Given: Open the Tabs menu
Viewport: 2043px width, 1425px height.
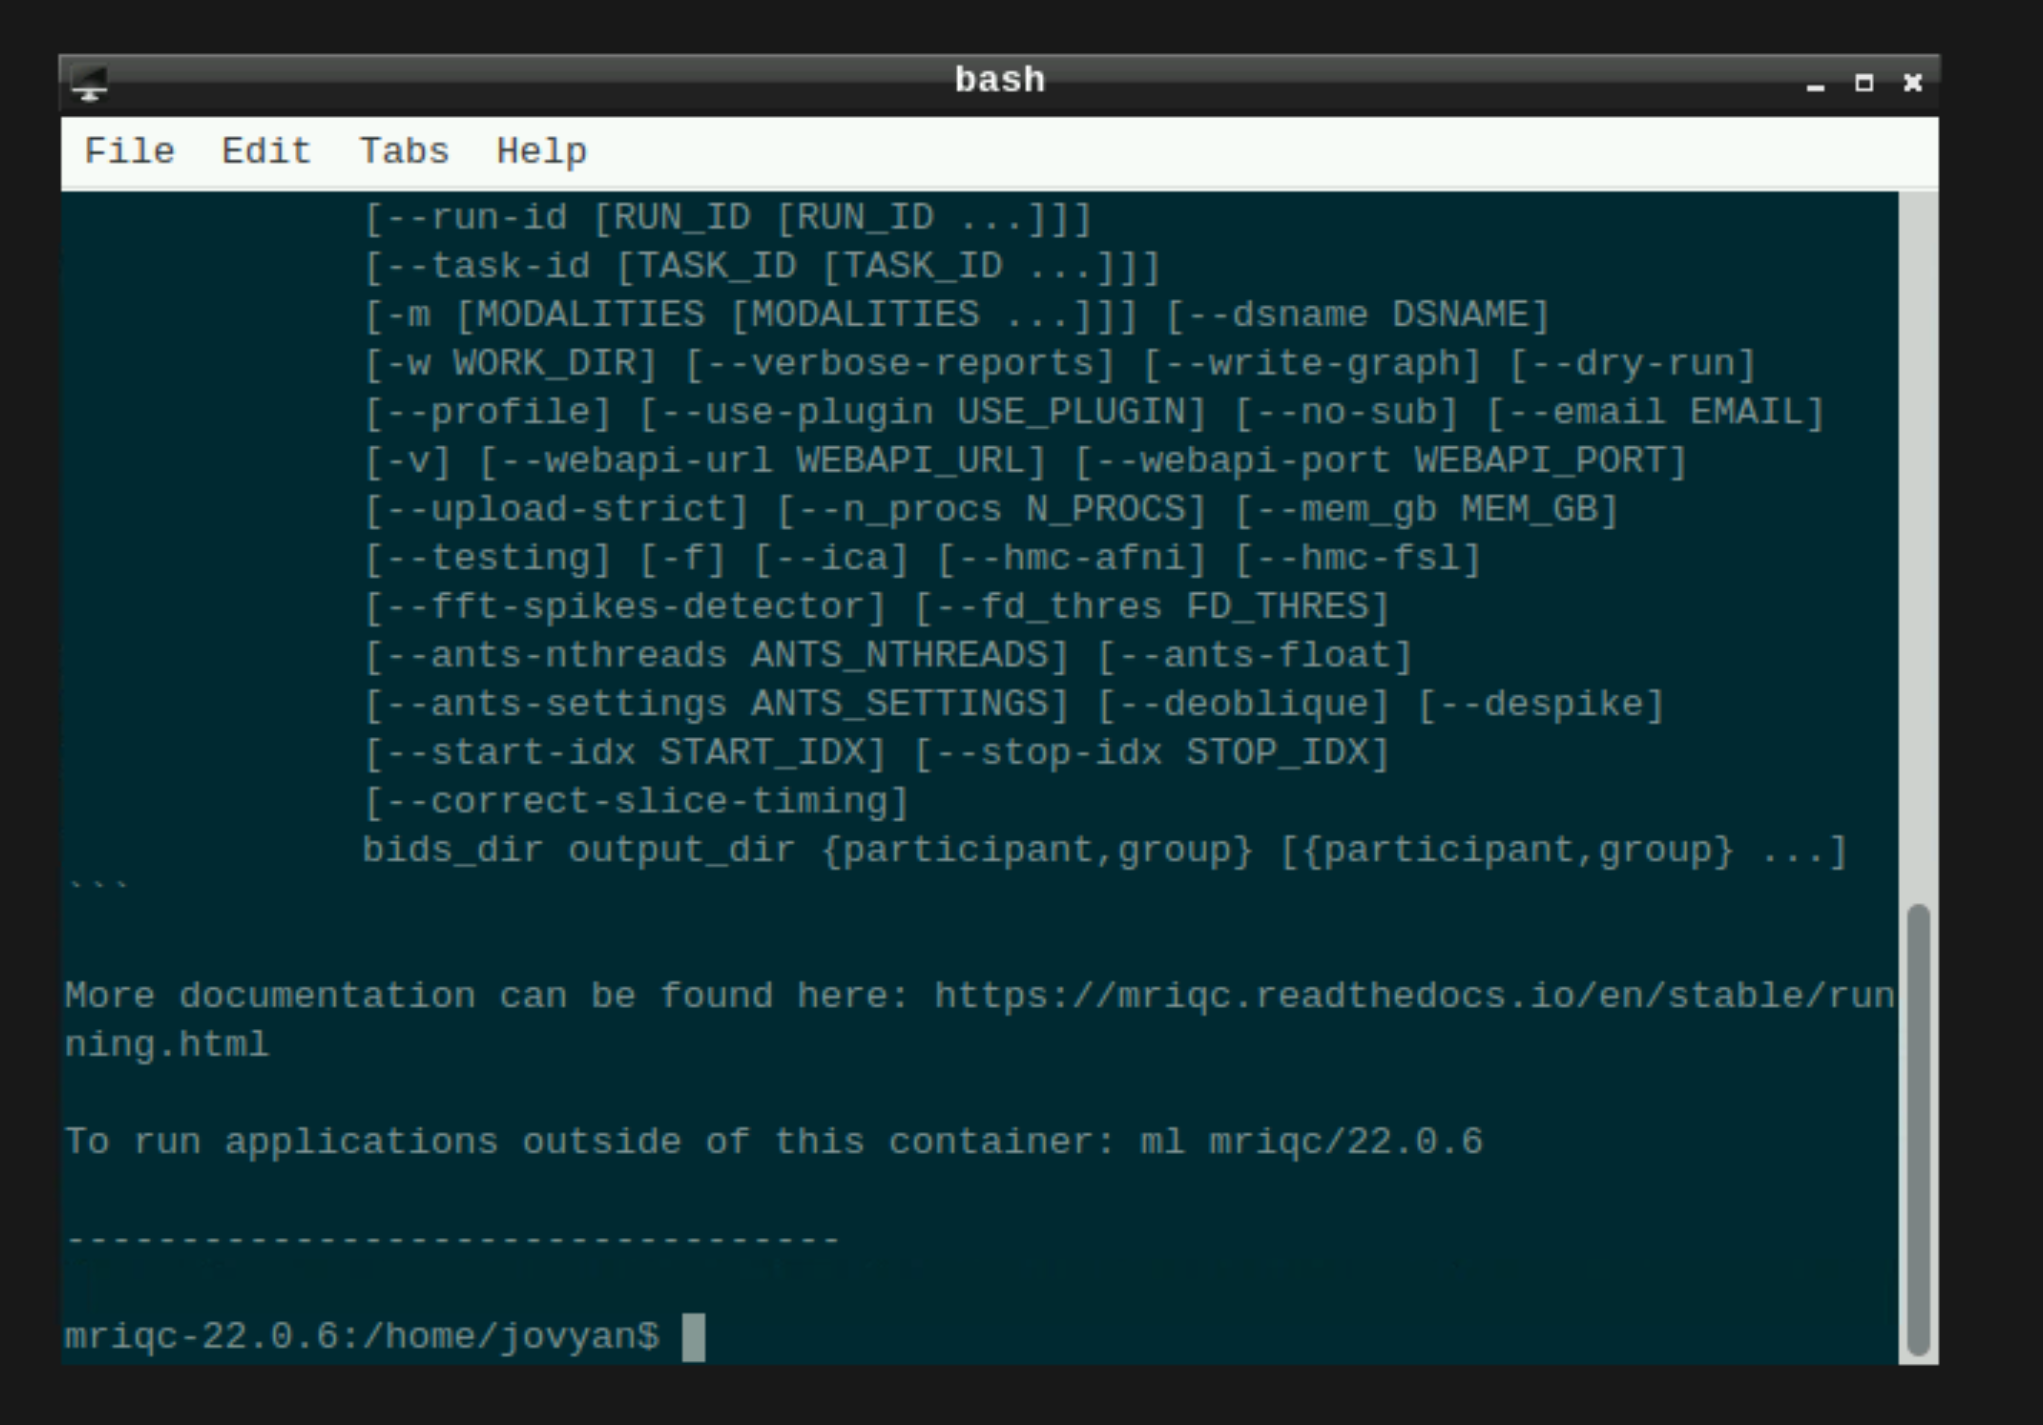Looking at the screenshot, I should point(402,150).
